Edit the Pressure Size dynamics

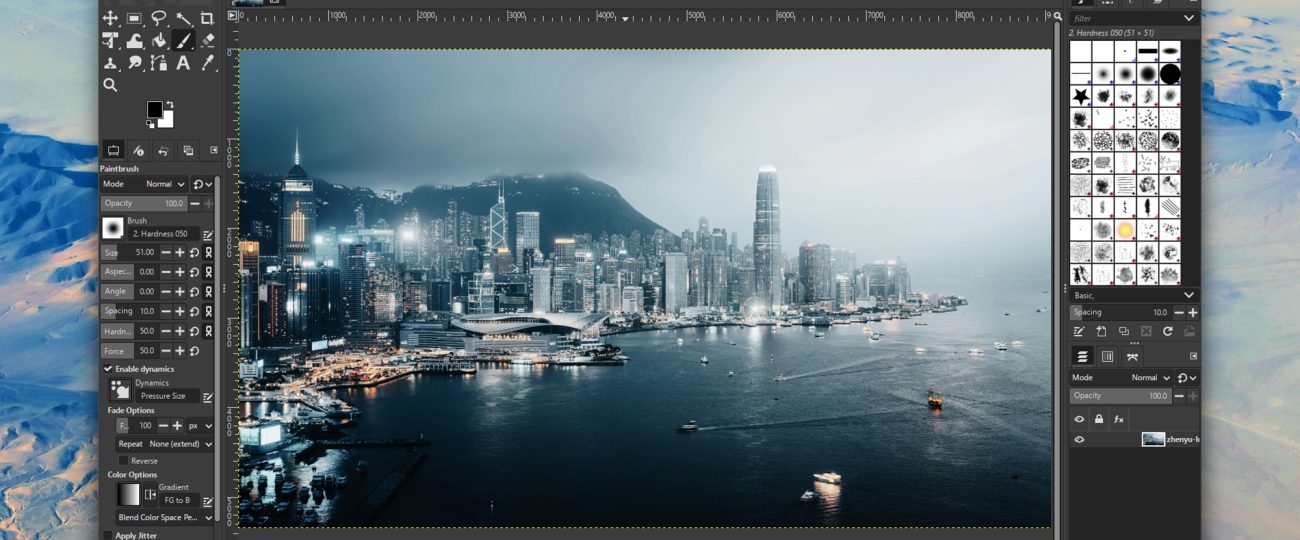[x=208, y=397]
